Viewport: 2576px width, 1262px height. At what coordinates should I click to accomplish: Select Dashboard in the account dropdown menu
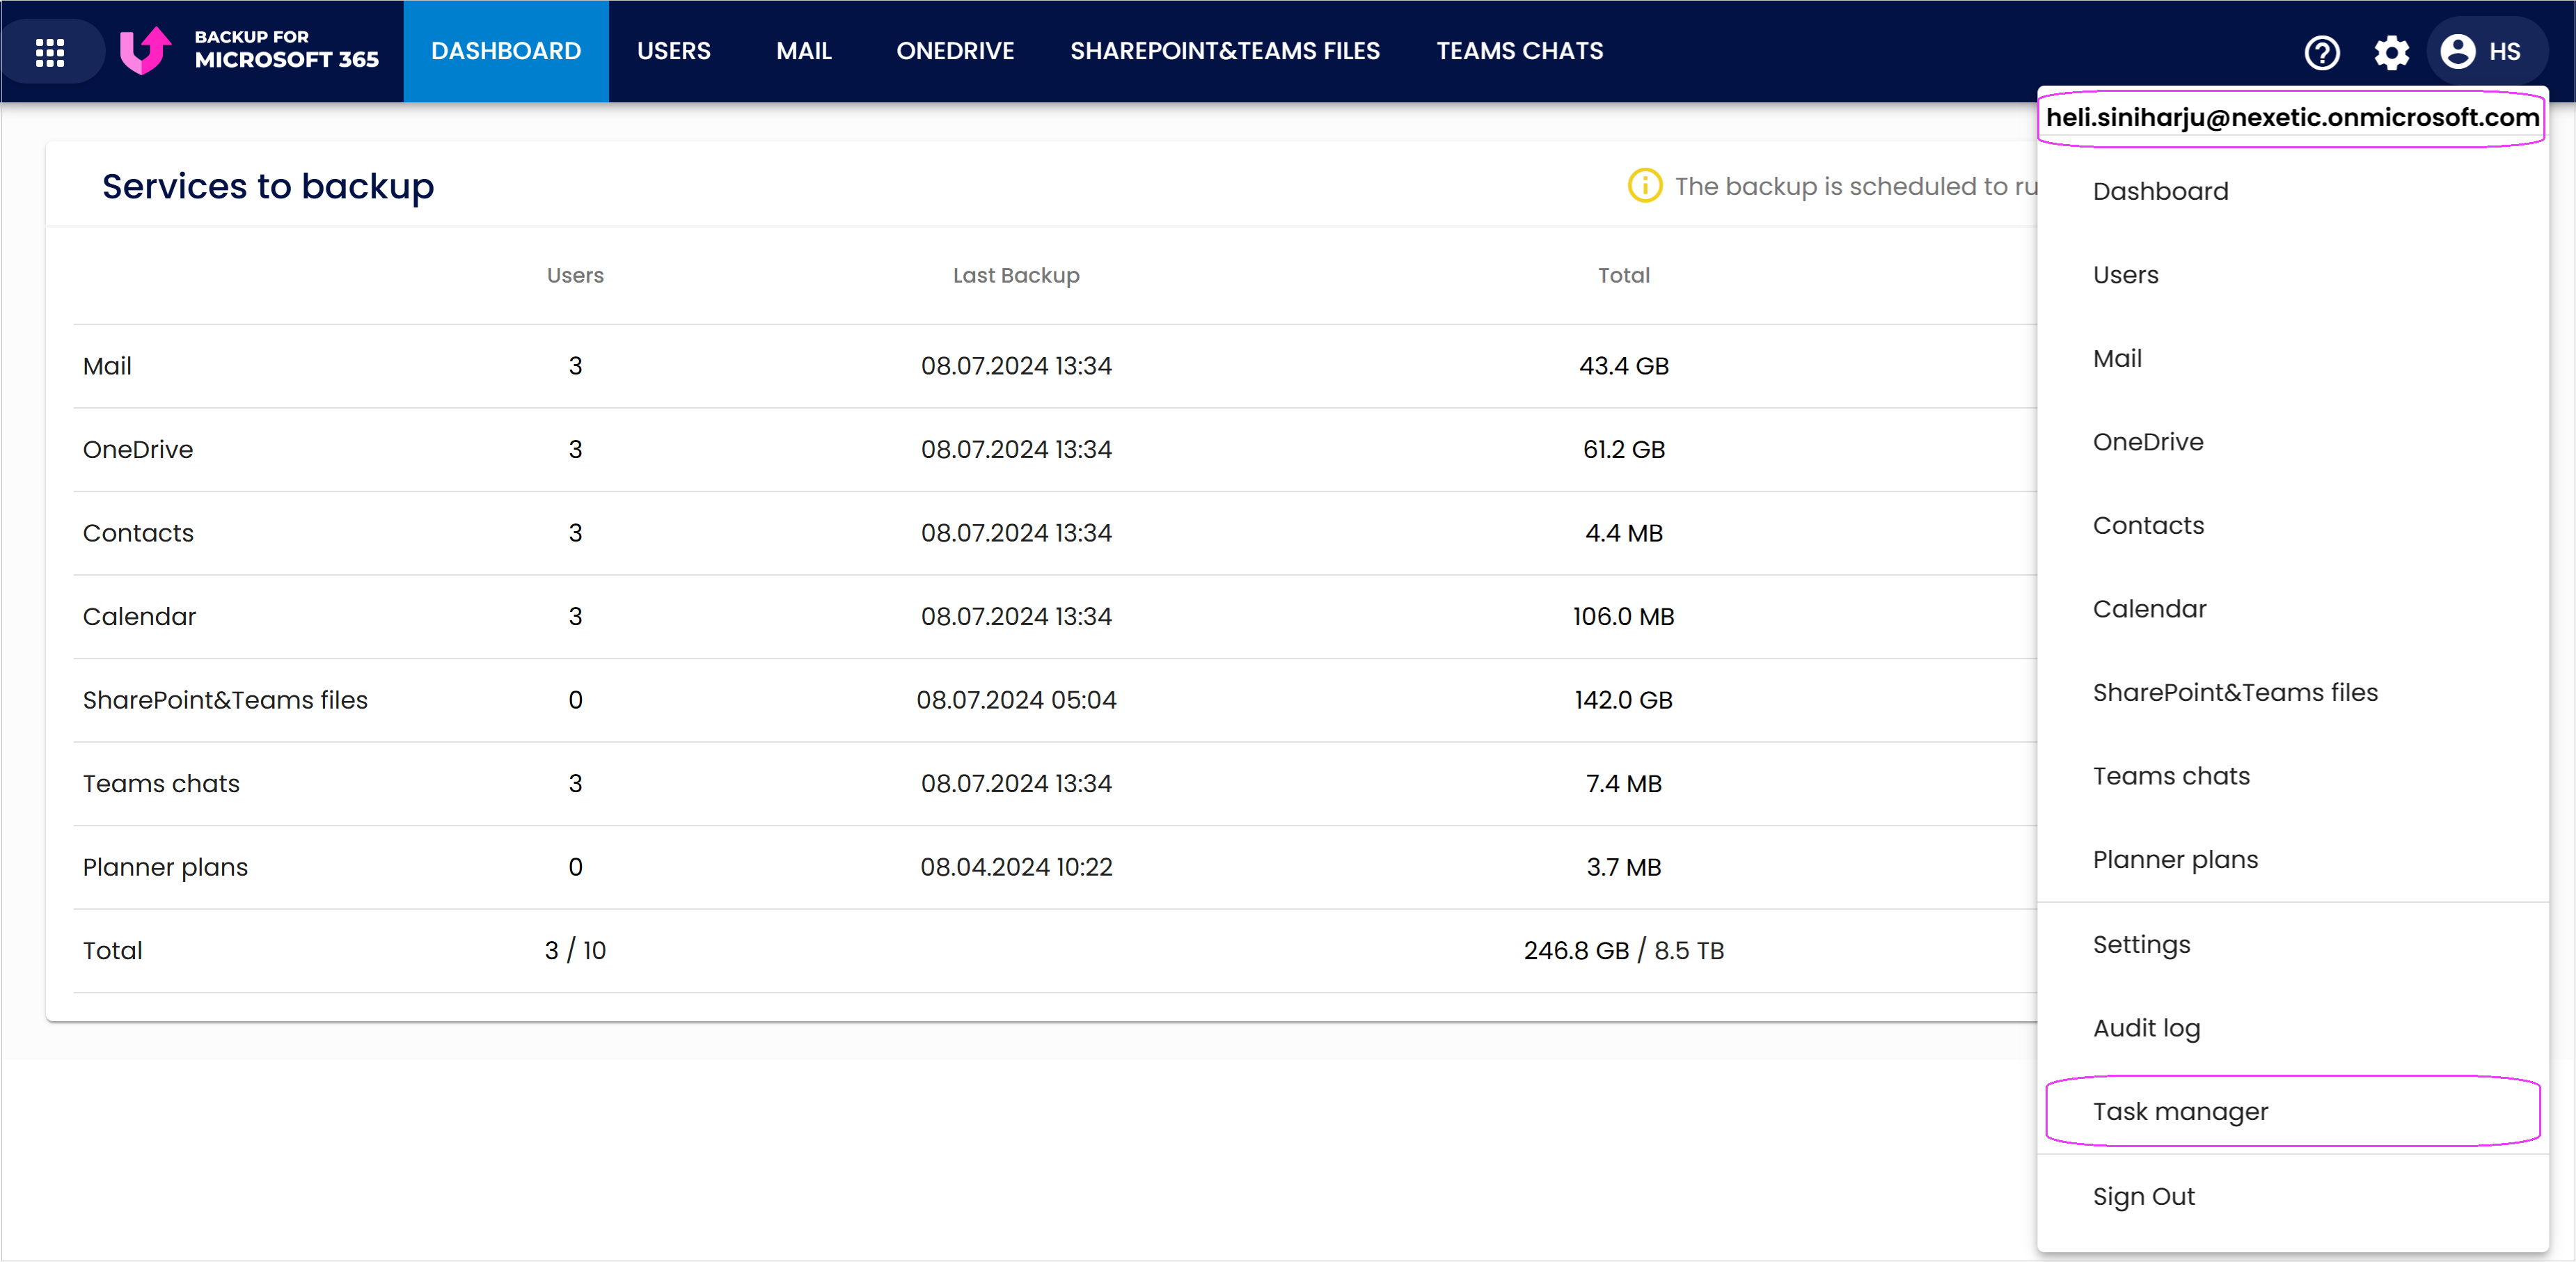(2292, 191)
